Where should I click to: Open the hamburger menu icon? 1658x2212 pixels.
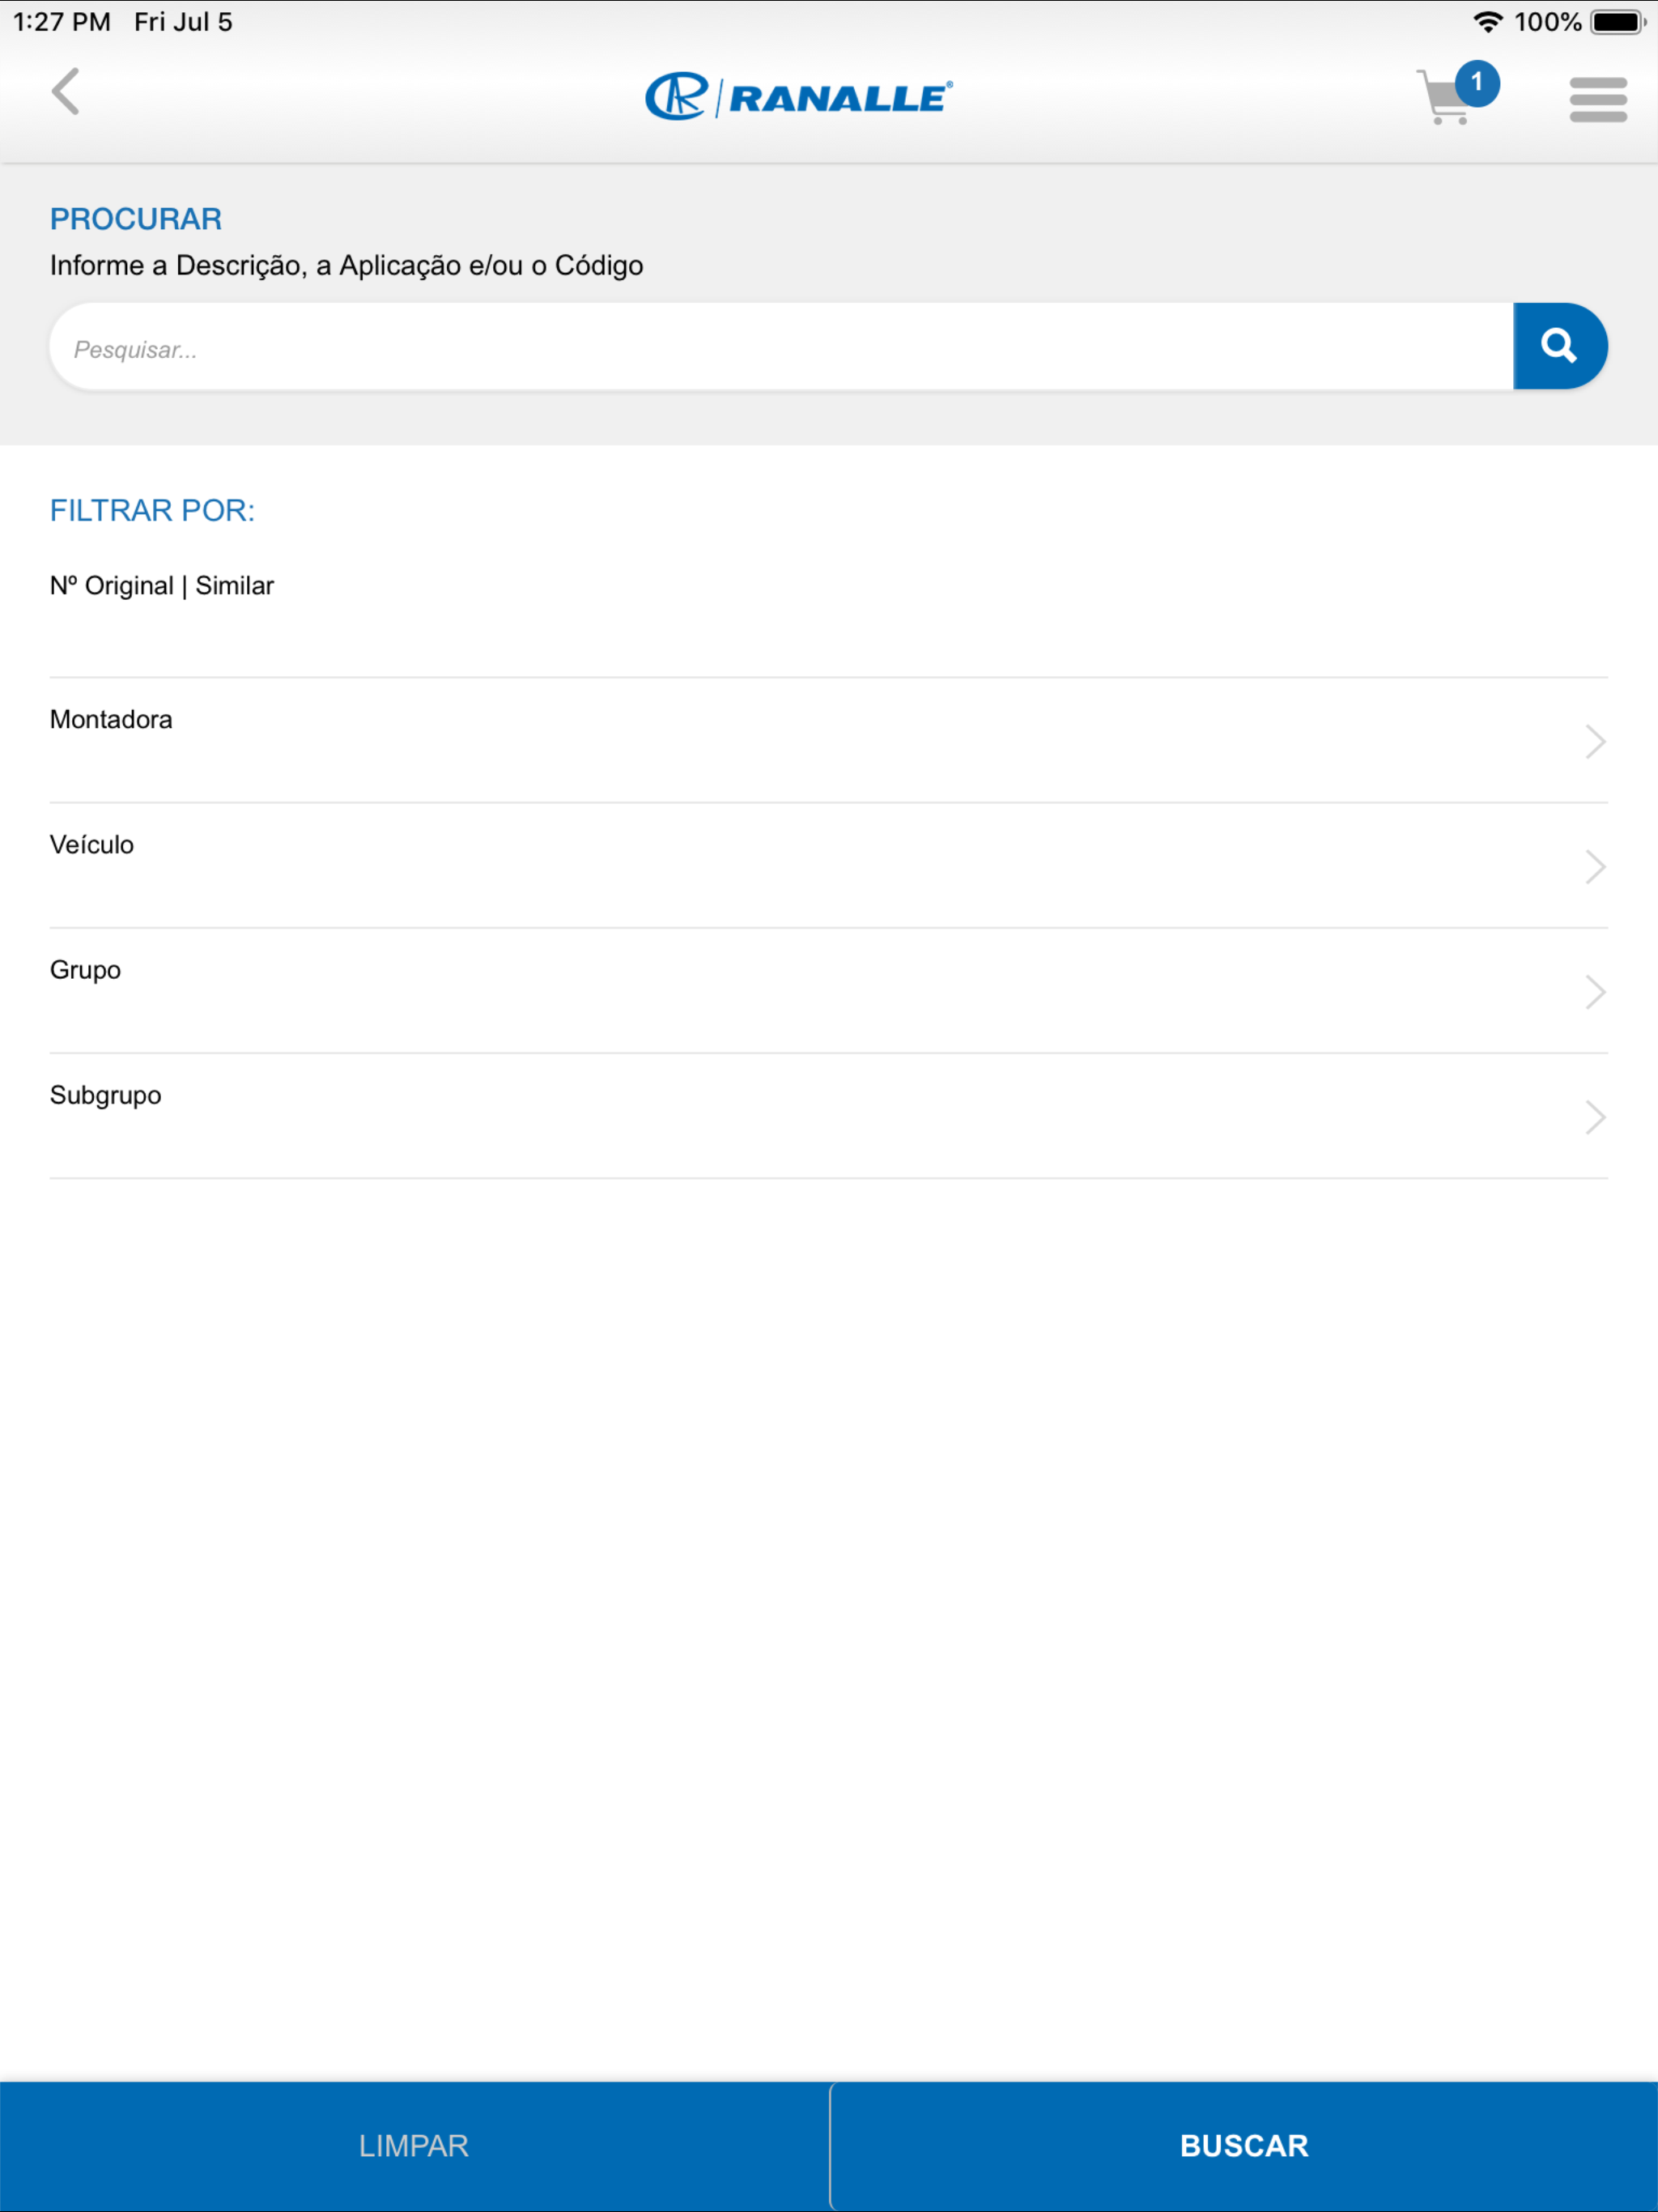pos(1598,99)
